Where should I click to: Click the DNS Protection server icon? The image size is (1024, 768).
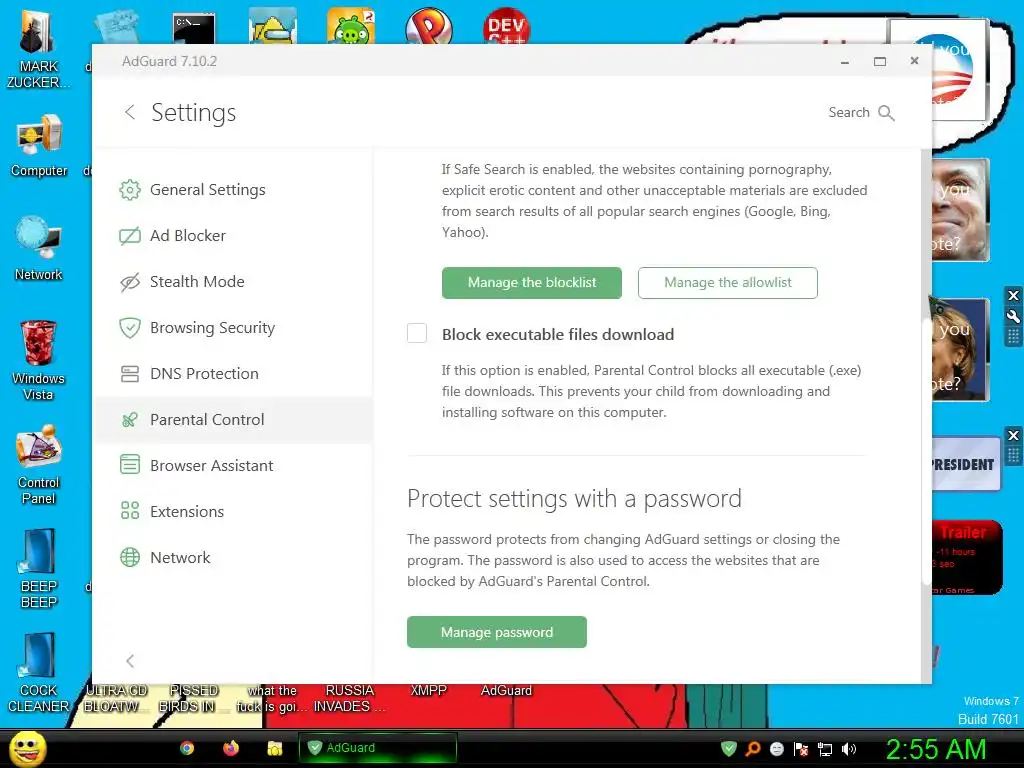click(x=130, y=374)
